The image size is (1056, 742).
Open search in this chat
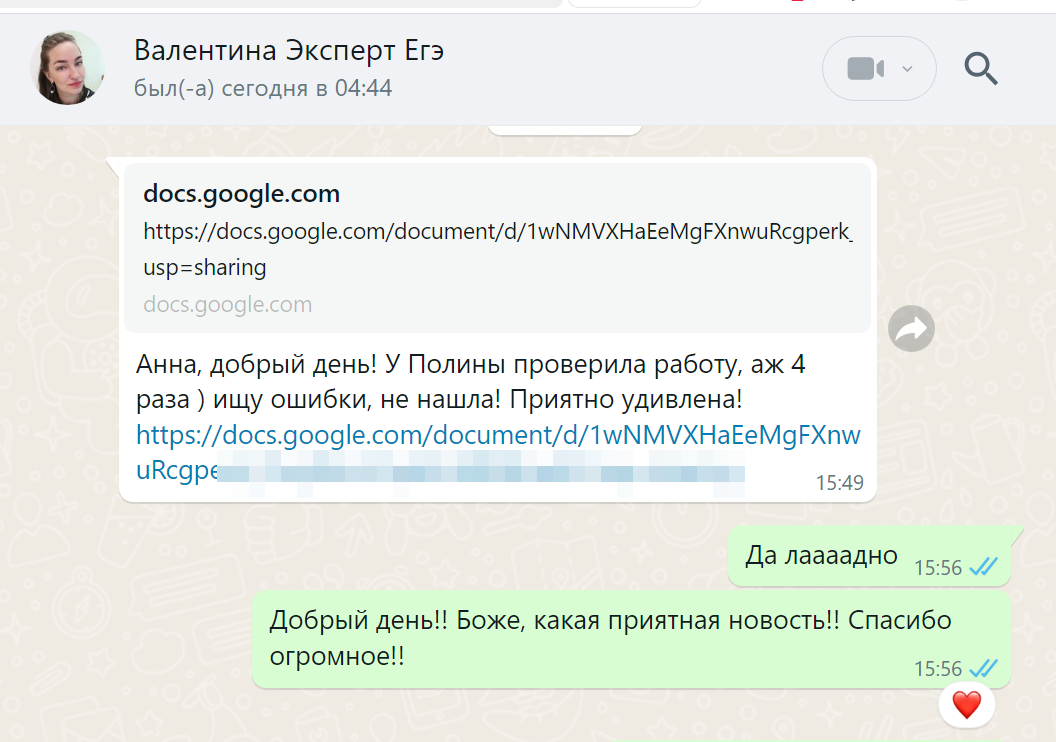click(980, 69)
